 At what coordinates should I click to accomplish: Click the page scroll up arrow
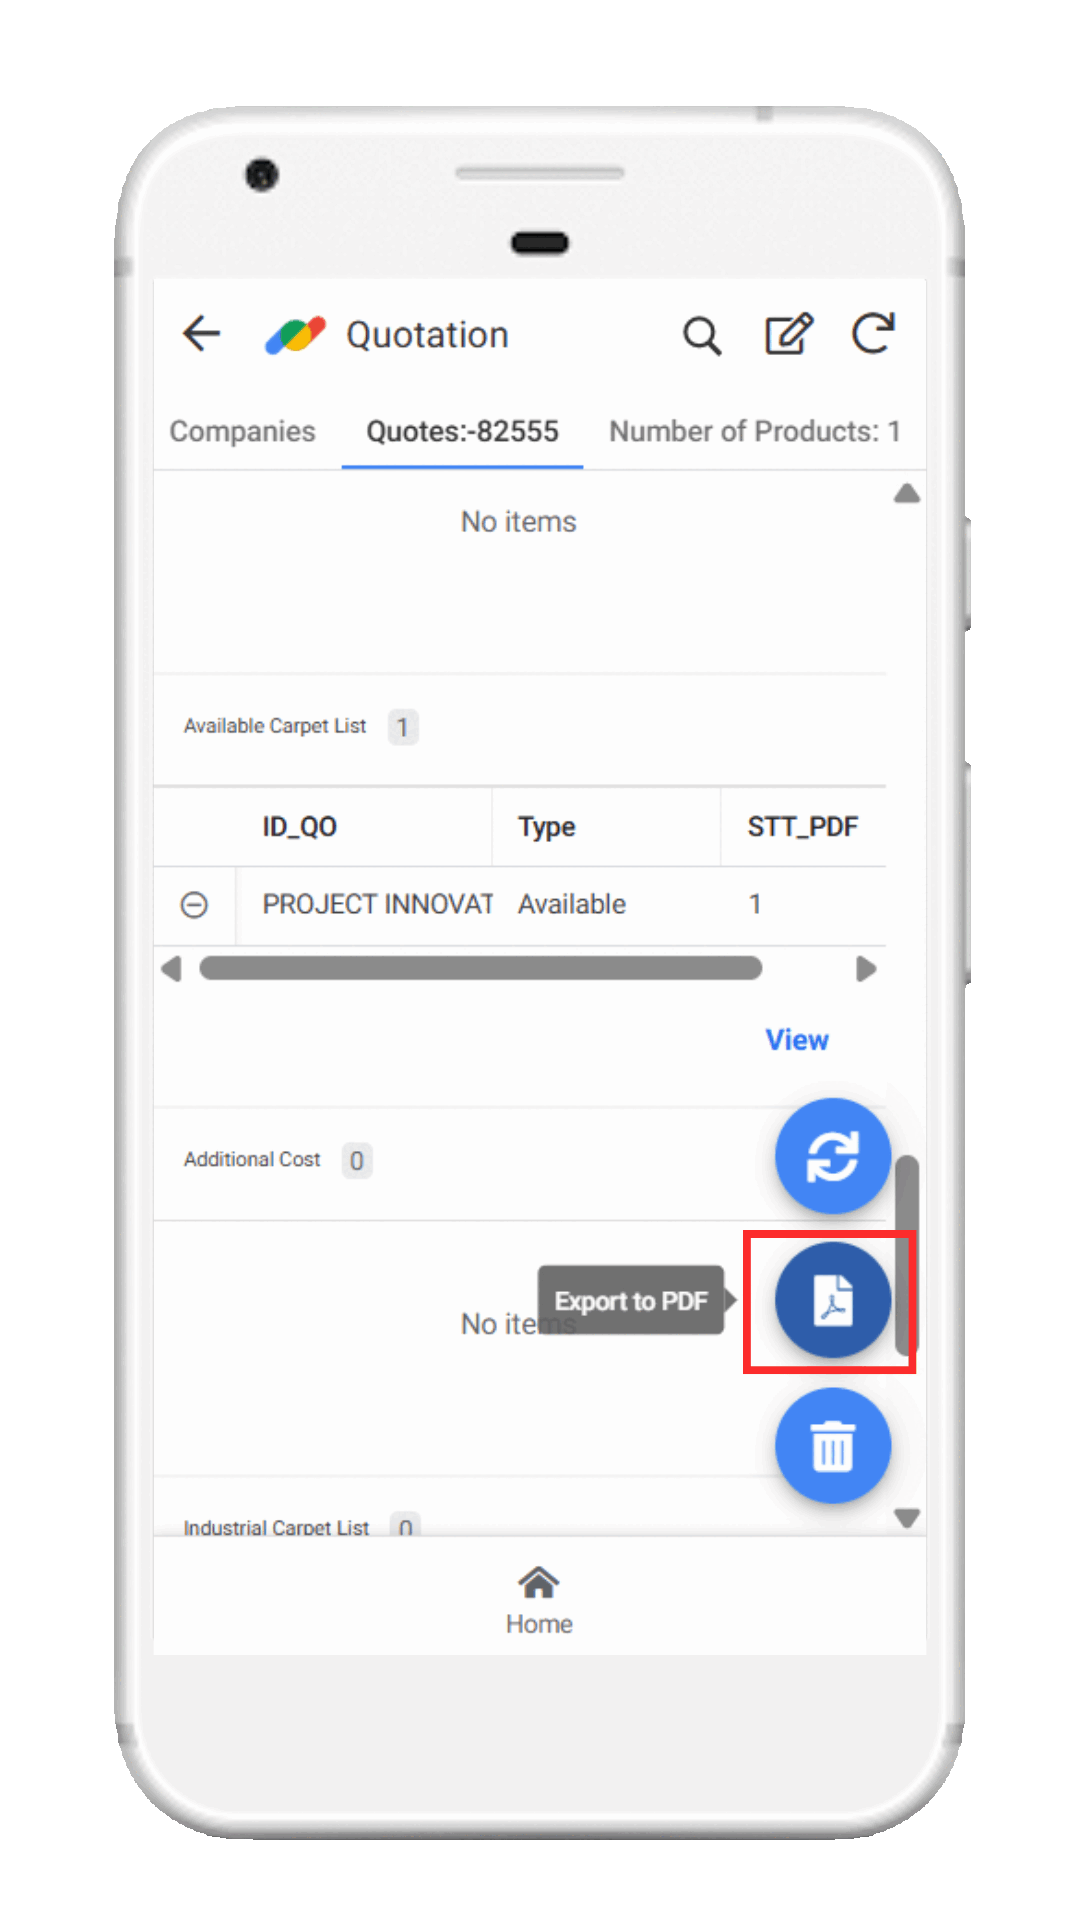pos(907,494)
